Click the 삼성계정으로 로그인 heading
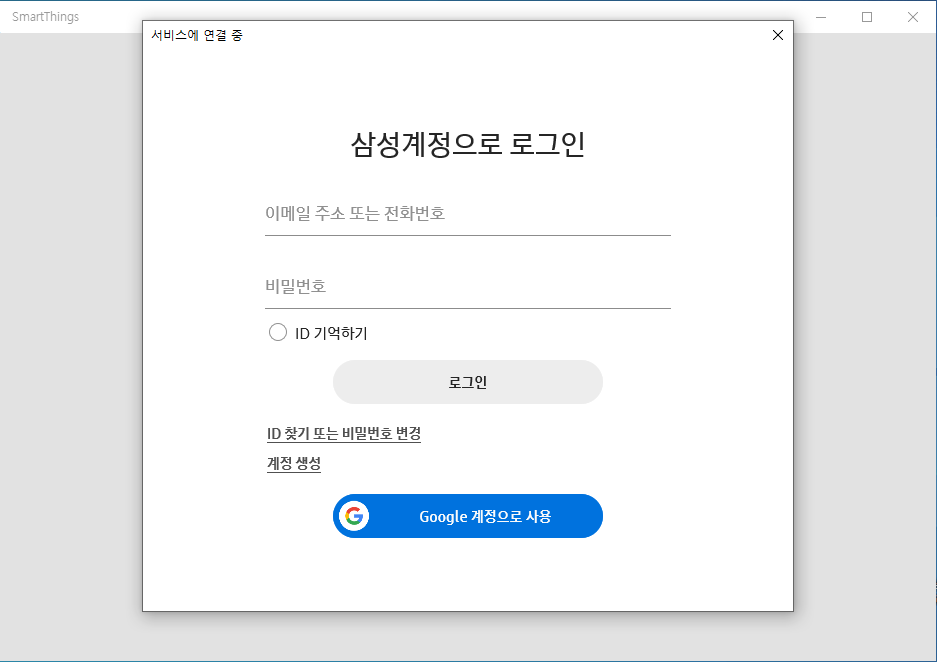This screenshot has height=662, width=937. (x=467, y=144)
